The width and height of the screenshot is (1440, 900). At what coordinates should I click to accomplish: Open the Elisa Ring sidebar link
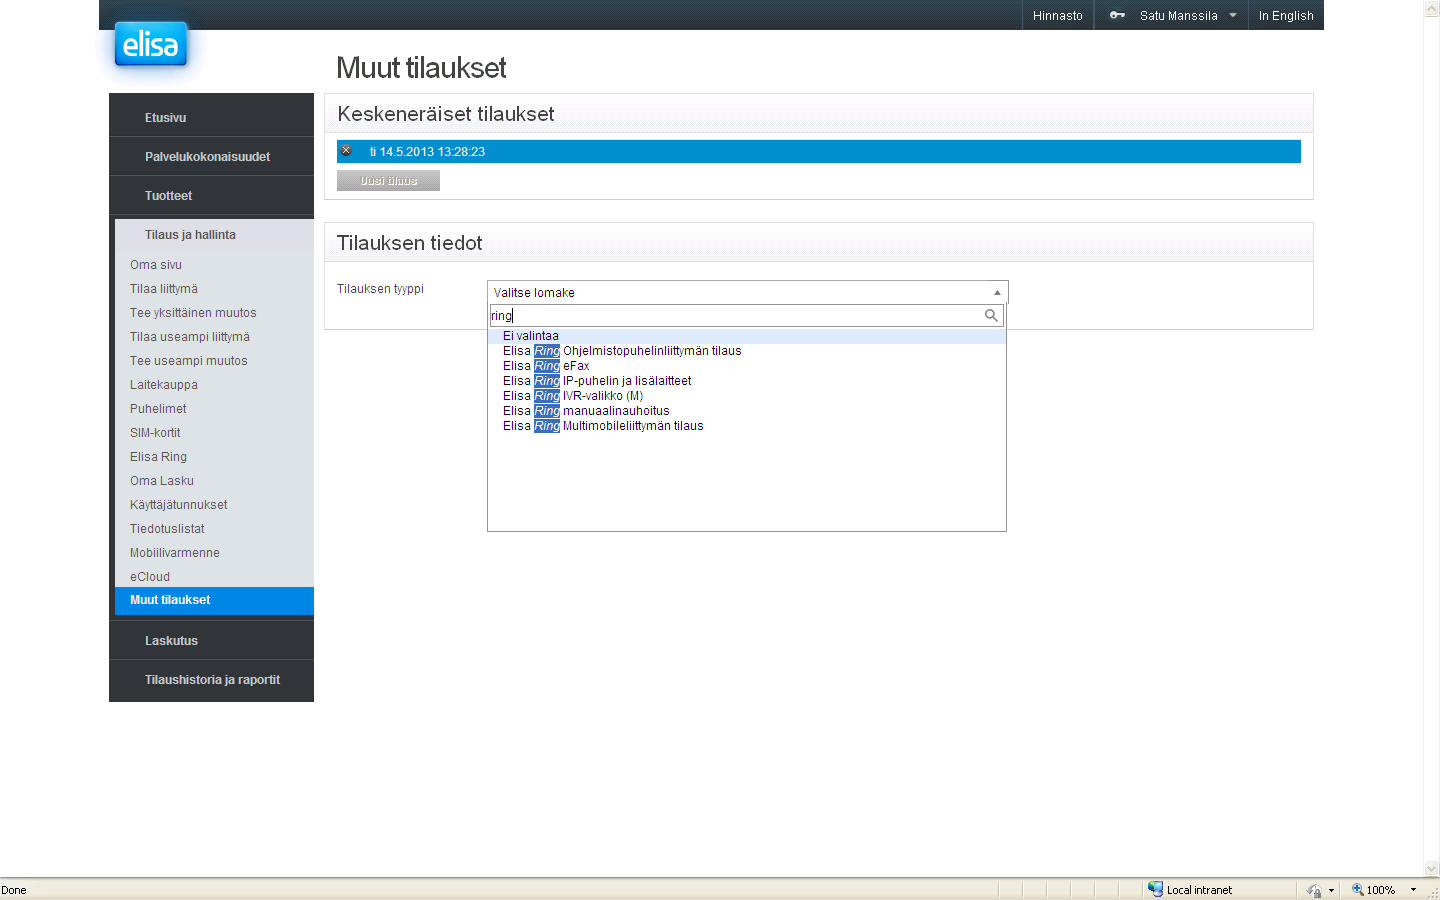point(158,457)
